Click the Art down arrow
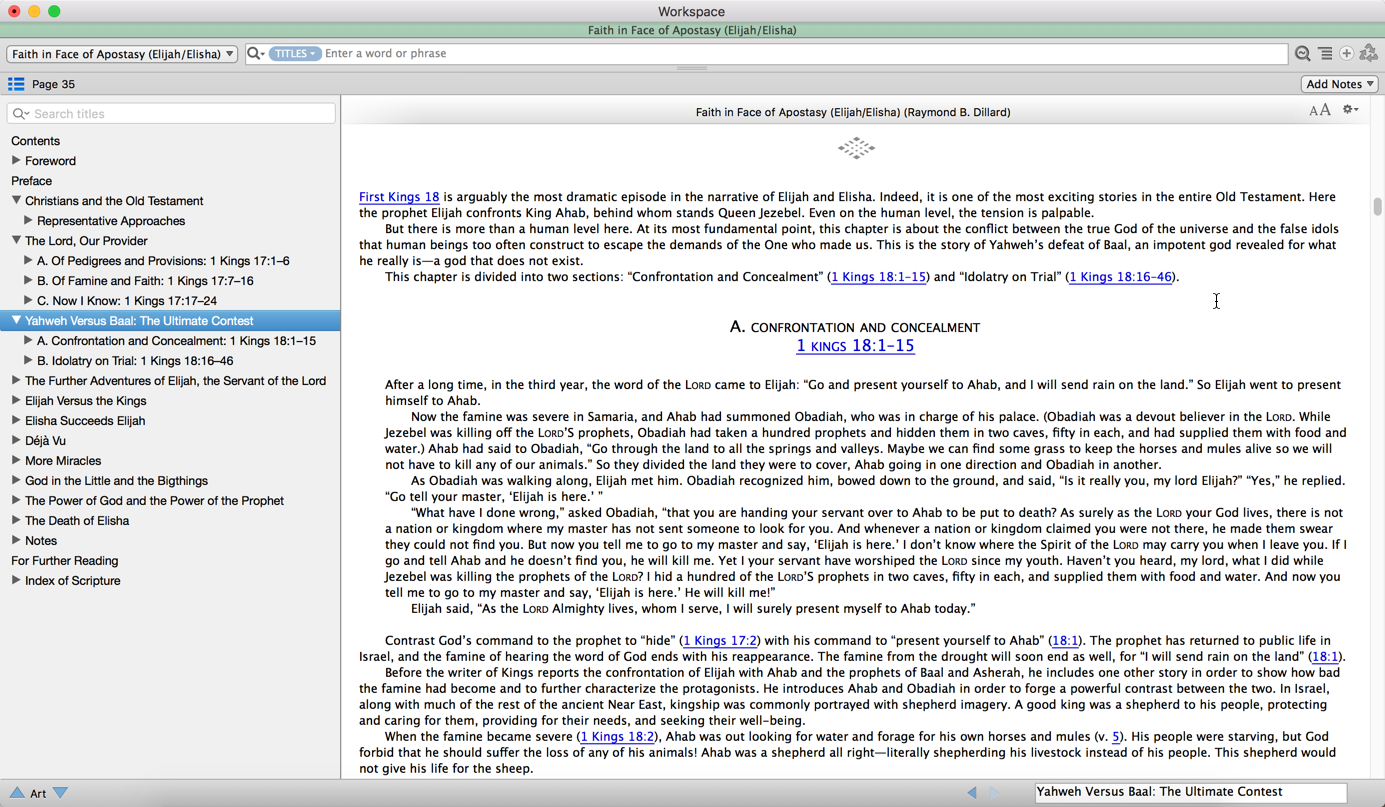Image resolution: width=1385 pixels, height=807 pixels. [61, 793]
